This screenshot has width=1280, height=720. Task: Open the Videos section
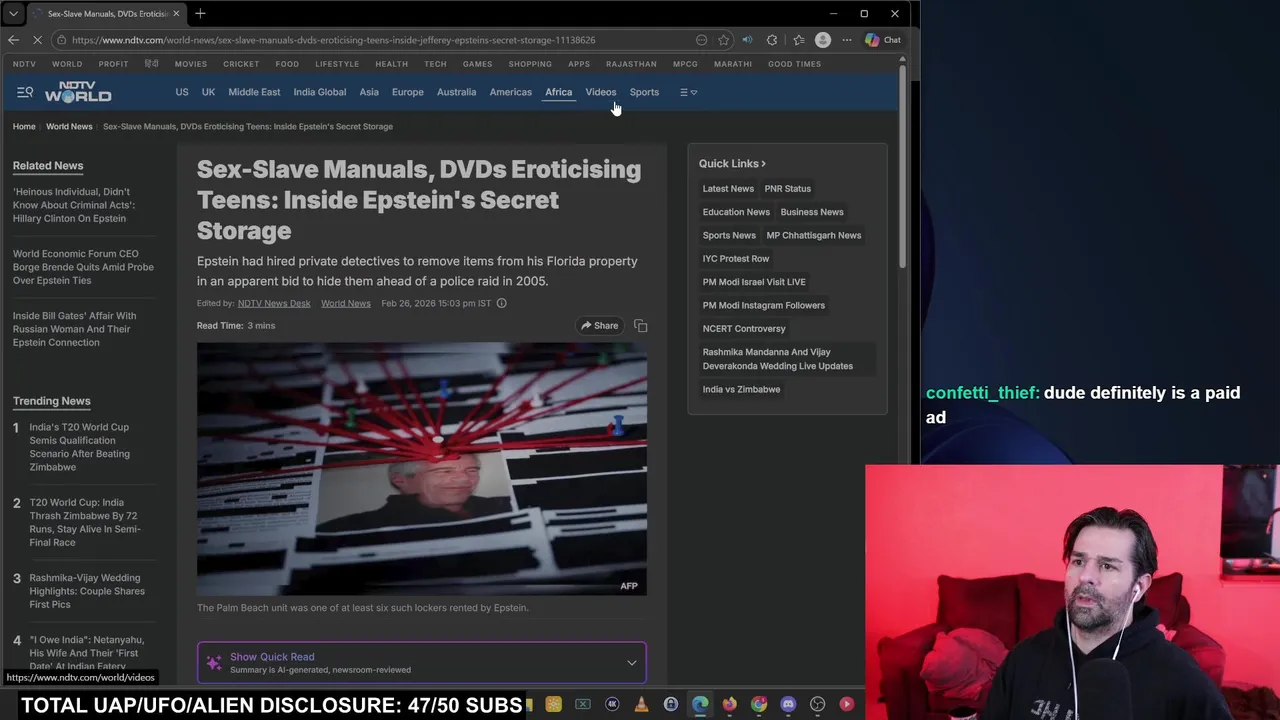tap(601, 92)
